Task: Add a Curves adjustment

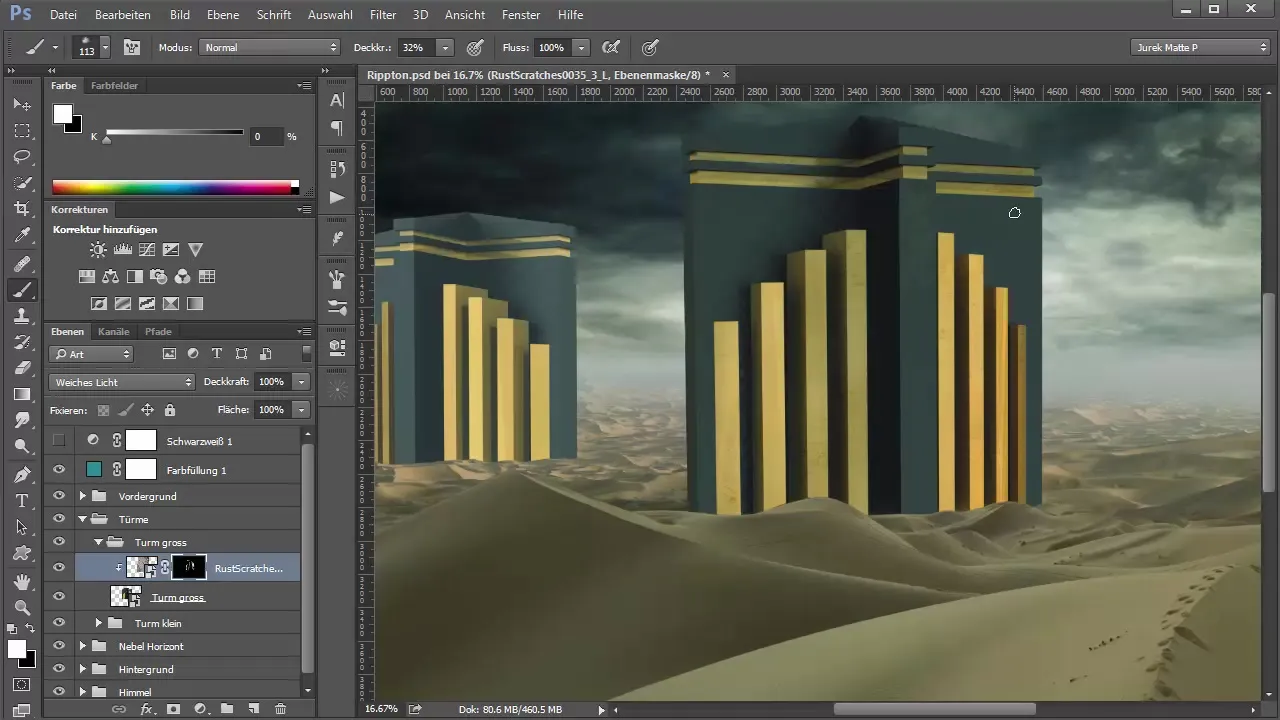Action: click(147, 250)
